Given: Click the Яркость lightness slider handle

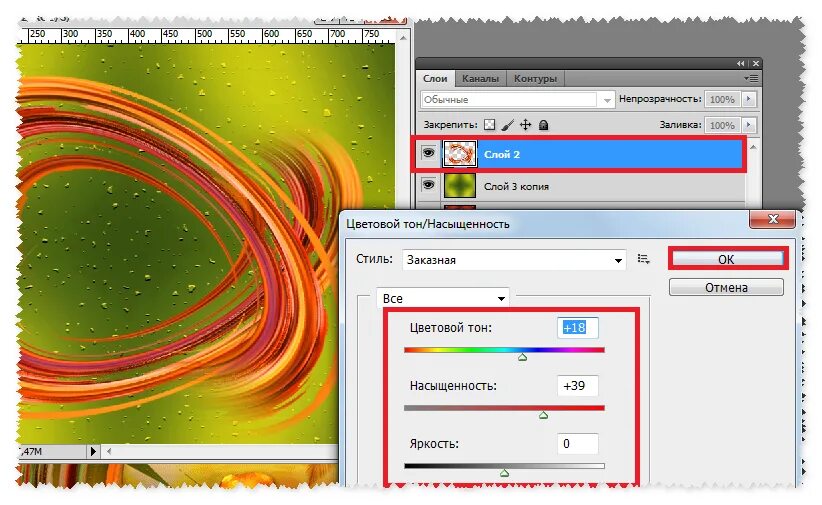Looking at the screenshot, I should point(504,473).
